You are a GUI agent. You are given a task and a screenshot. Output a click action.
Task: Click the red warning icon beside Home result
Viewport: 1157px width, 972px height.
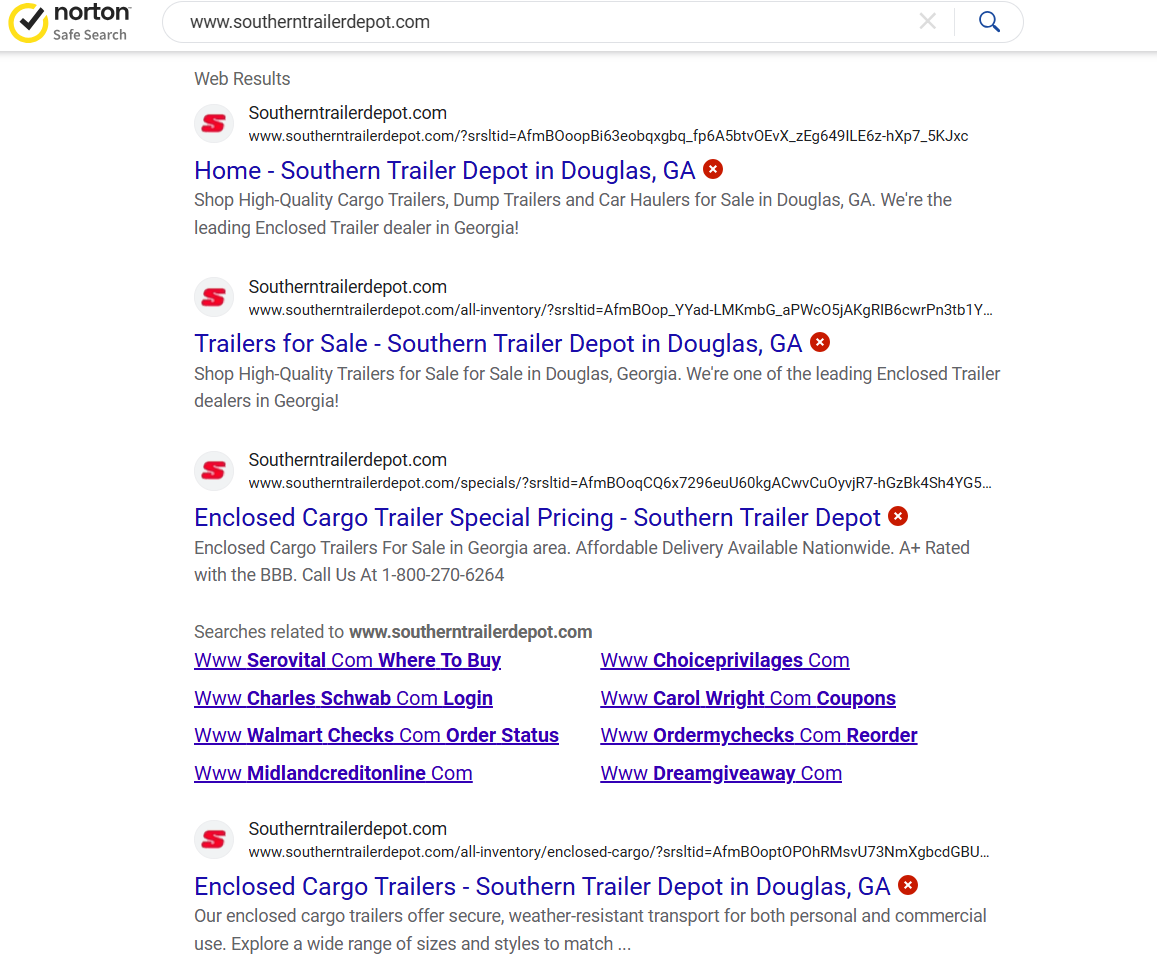713,169
